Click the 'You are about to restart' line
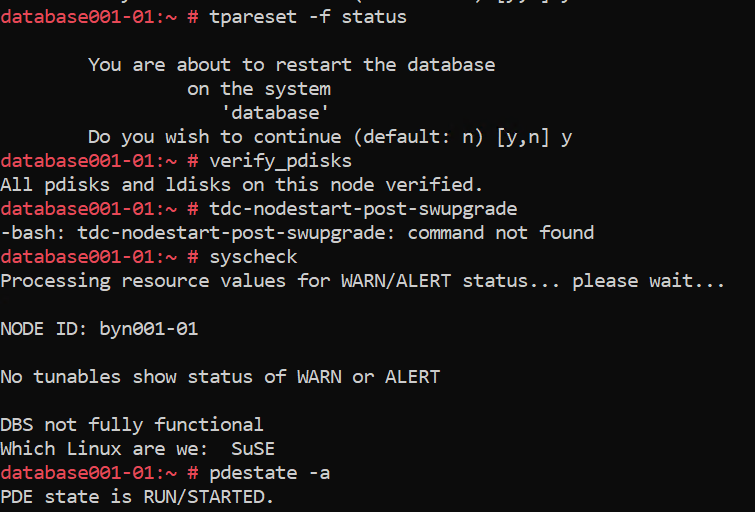This screenshot has height=512, width=755. [x=291, y=65]
